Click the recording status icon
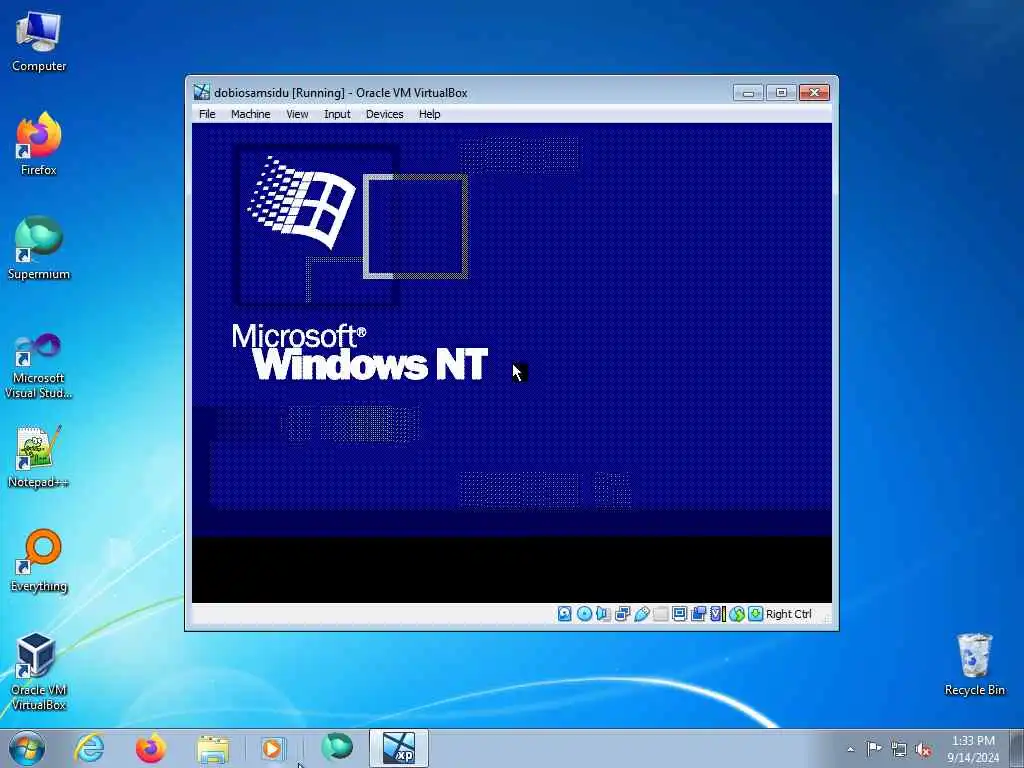The height and width of the screenshot is (768, 1024). (698, 614)
